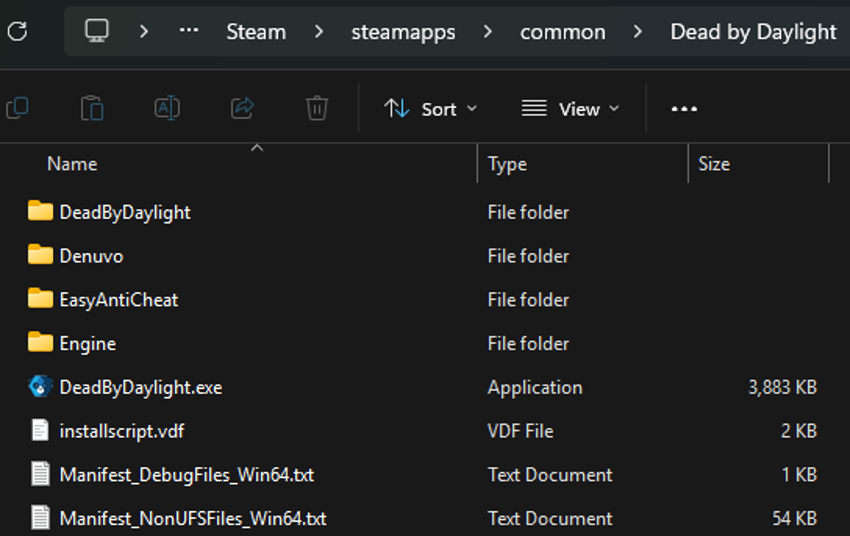Click the This PC monitor icon
This screenshot has width=850, height=536.
tap(97, 31)
